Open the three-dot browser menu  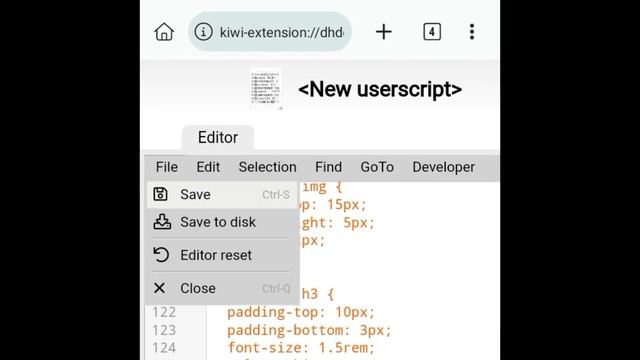coord(472,32)
